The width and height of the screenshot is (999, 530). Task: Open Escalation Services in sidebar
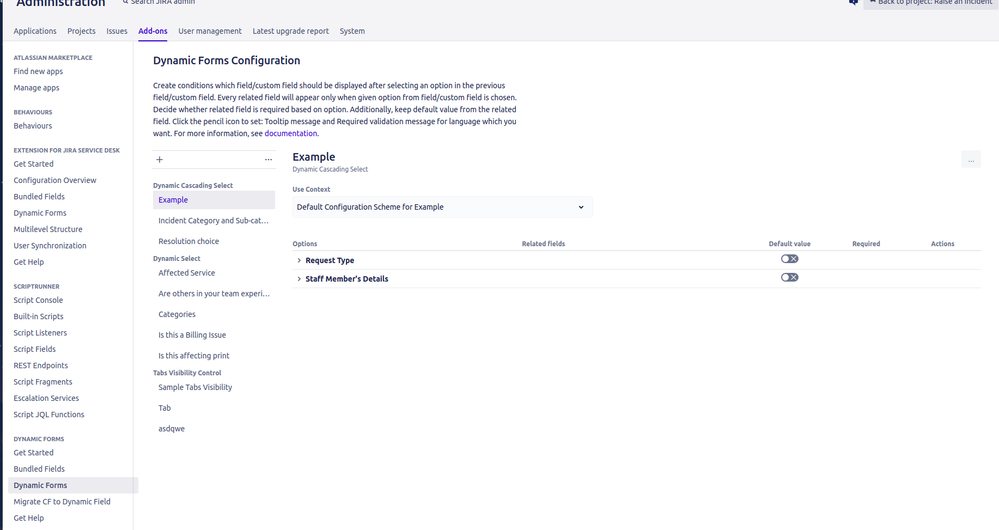click(x=47, y=398)
